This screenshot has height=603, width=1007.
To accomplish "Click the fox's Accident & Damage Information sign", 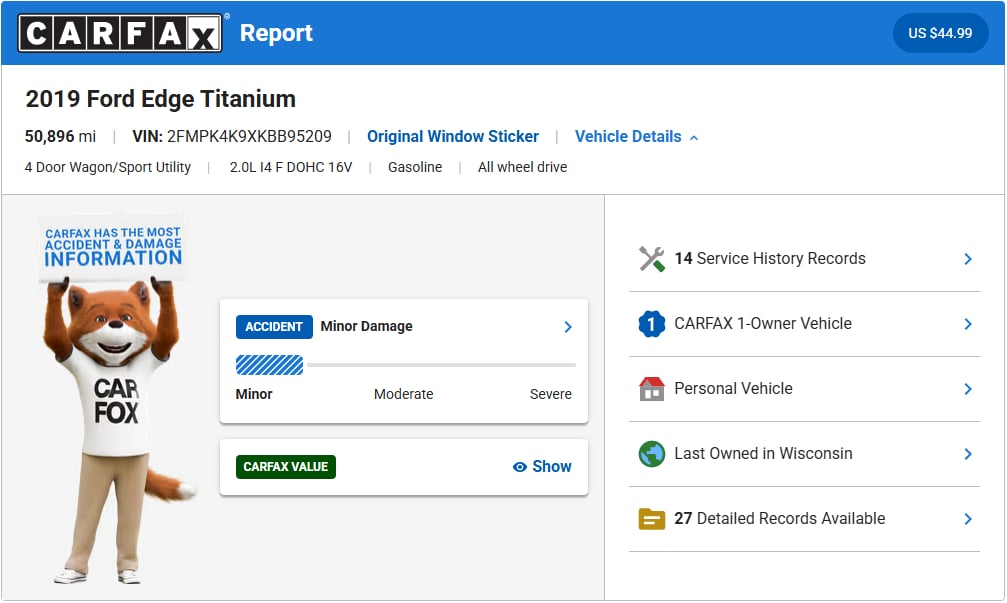I will (113, 247).
